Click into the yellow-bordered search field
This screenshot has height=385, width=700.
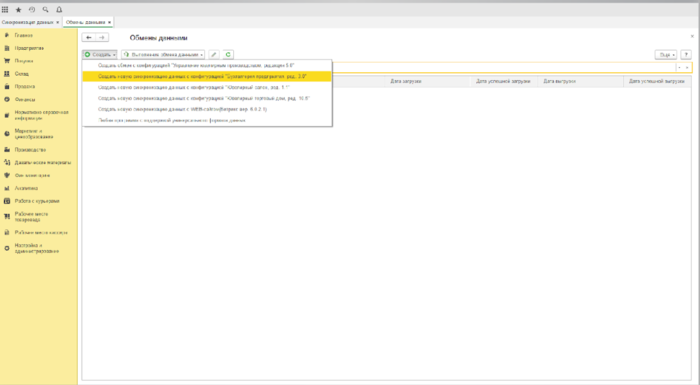[x=503, y=67]
